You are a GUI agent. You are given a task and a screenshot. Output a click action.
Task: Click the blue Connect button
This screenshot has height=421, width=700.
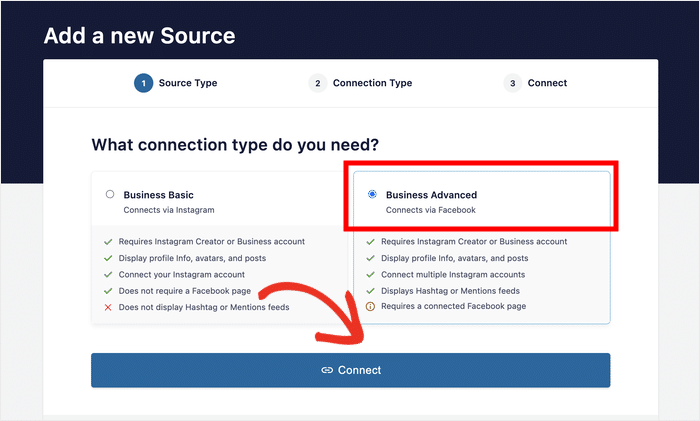pos(350,370)
